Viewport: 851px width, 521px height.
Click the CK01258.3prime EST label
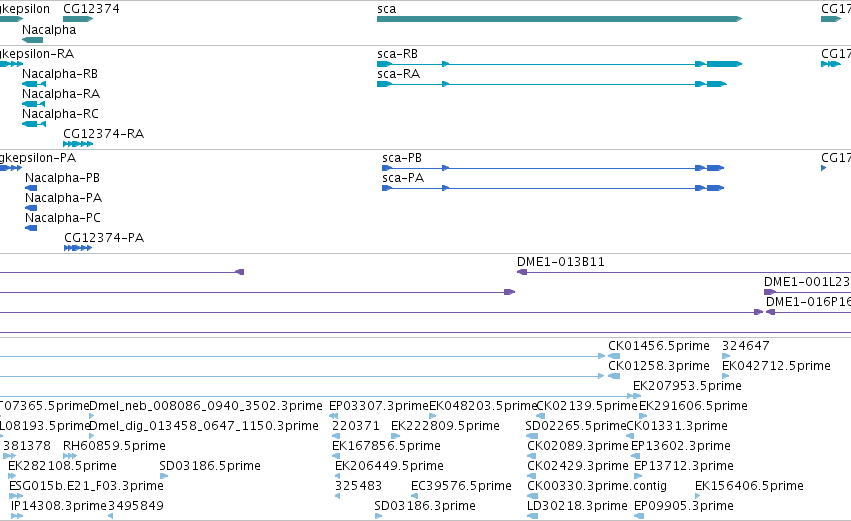point(658,366)
